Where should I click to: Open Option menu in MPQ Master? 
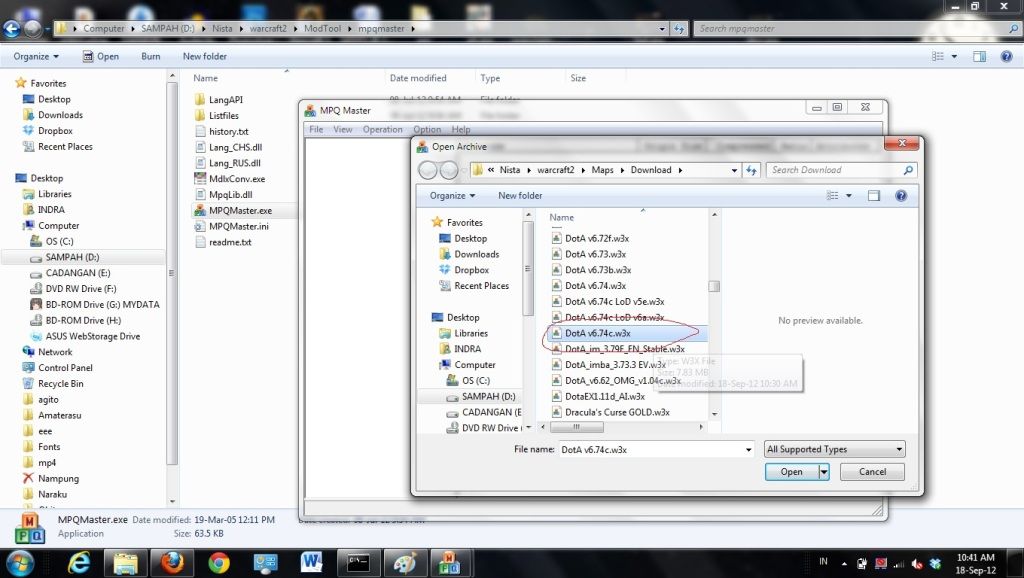(x=427, y=129)
